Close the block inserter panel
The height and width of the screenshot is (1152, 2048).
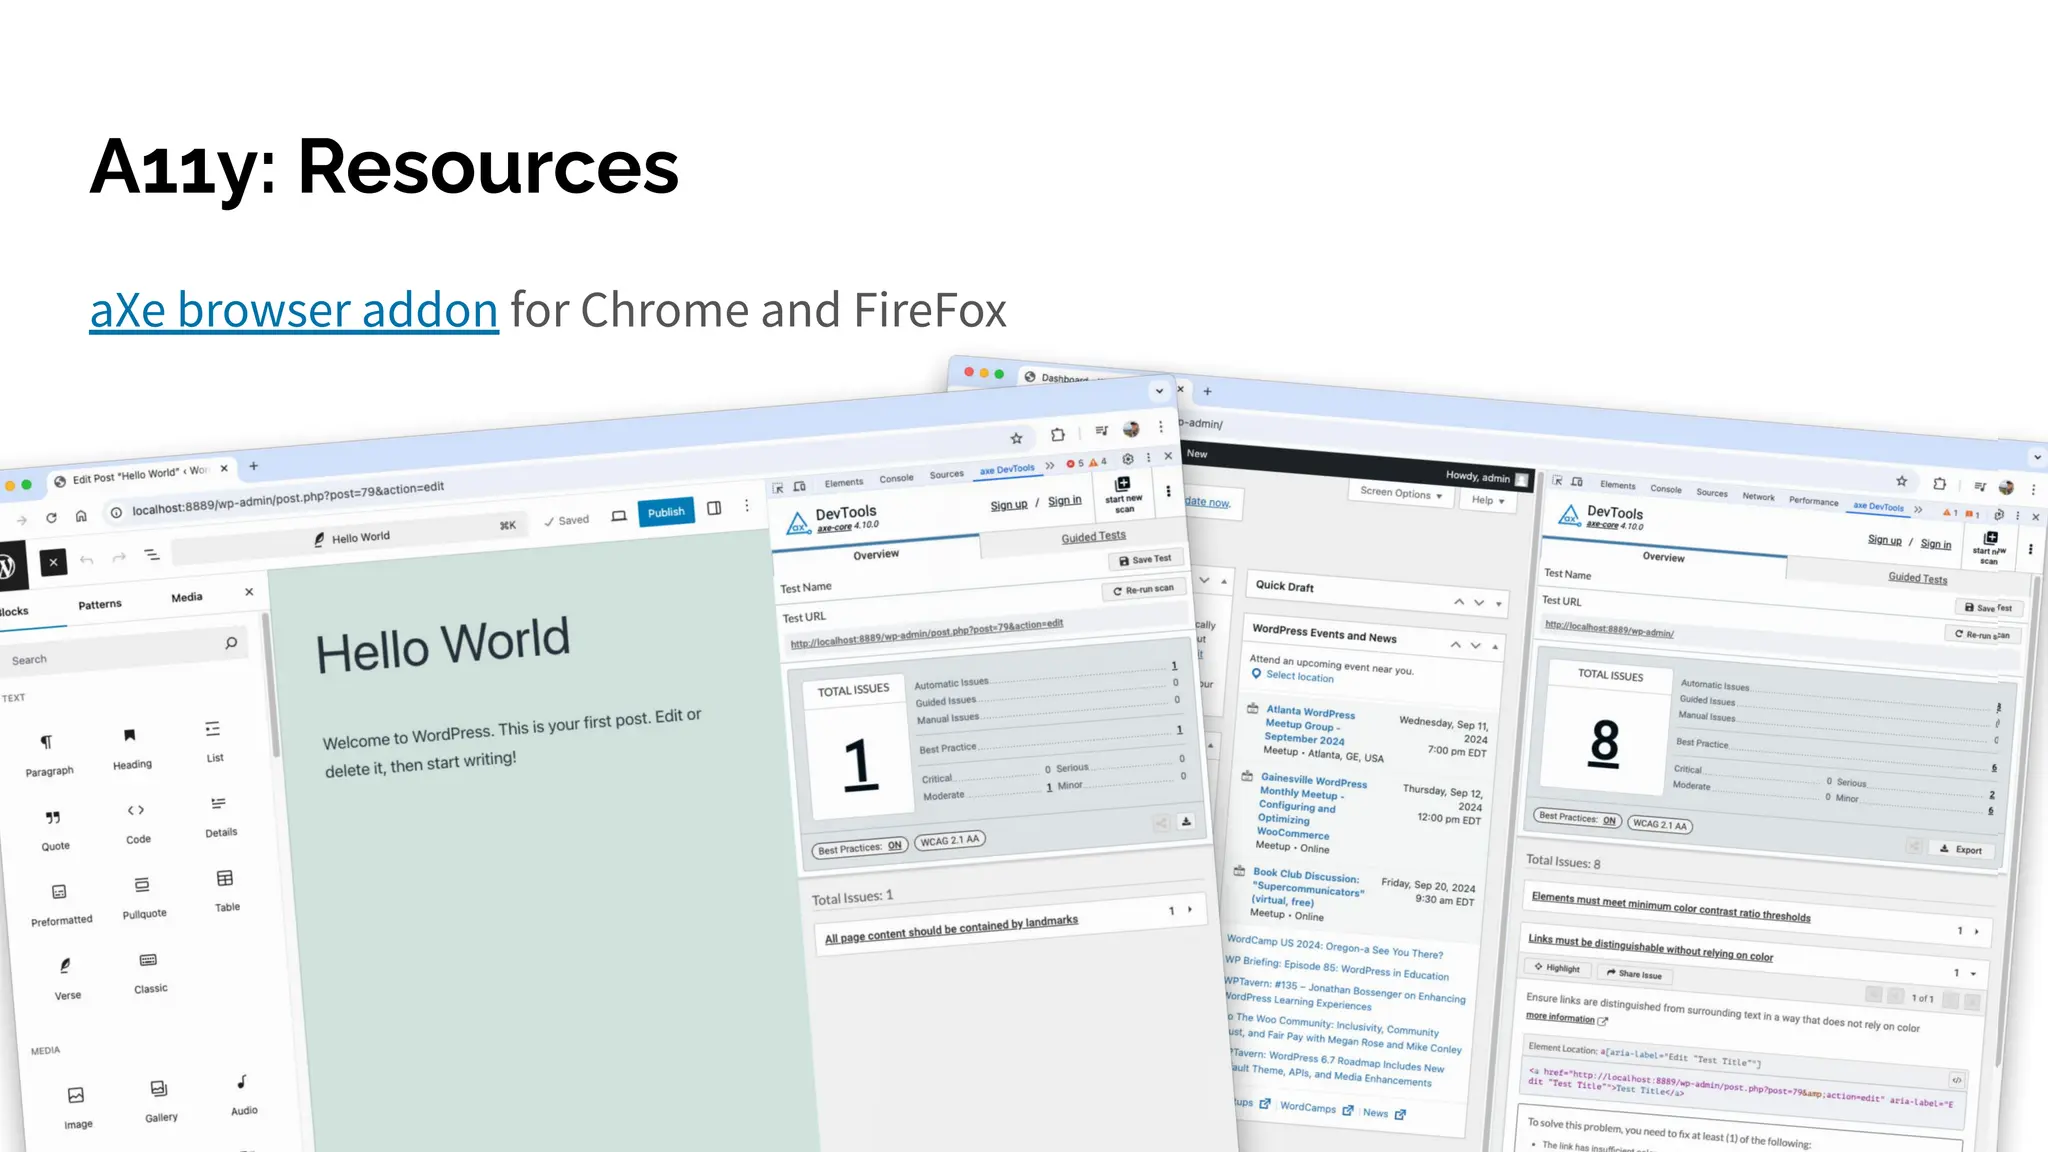[249, 592]
